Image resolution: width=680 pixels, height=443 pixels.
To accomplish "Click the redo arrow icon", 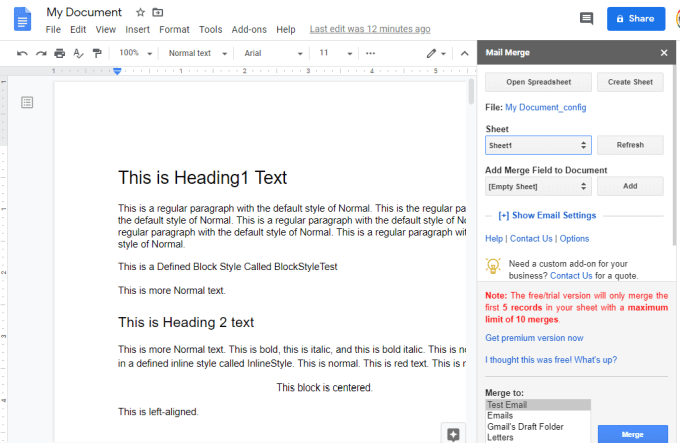I will (41, 53).
